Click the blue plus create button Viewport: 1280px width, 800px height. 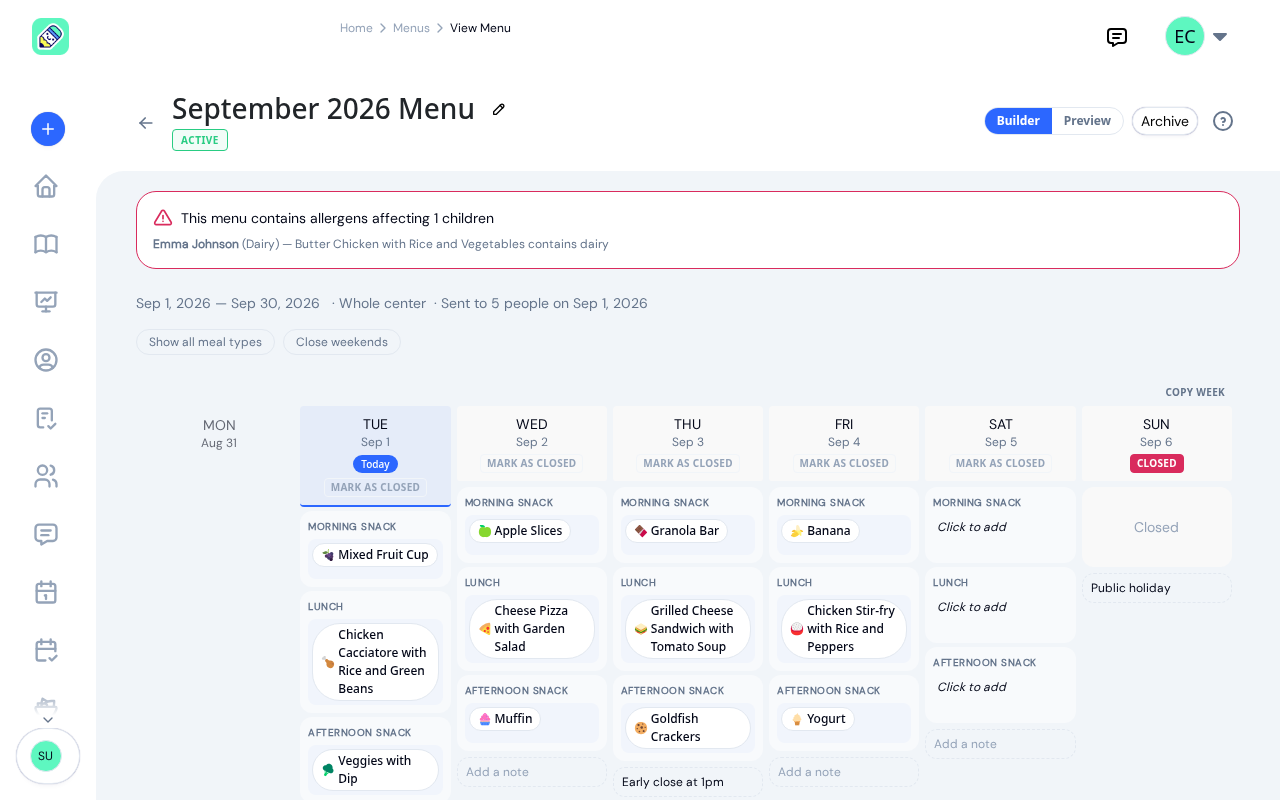click(48, 129)
